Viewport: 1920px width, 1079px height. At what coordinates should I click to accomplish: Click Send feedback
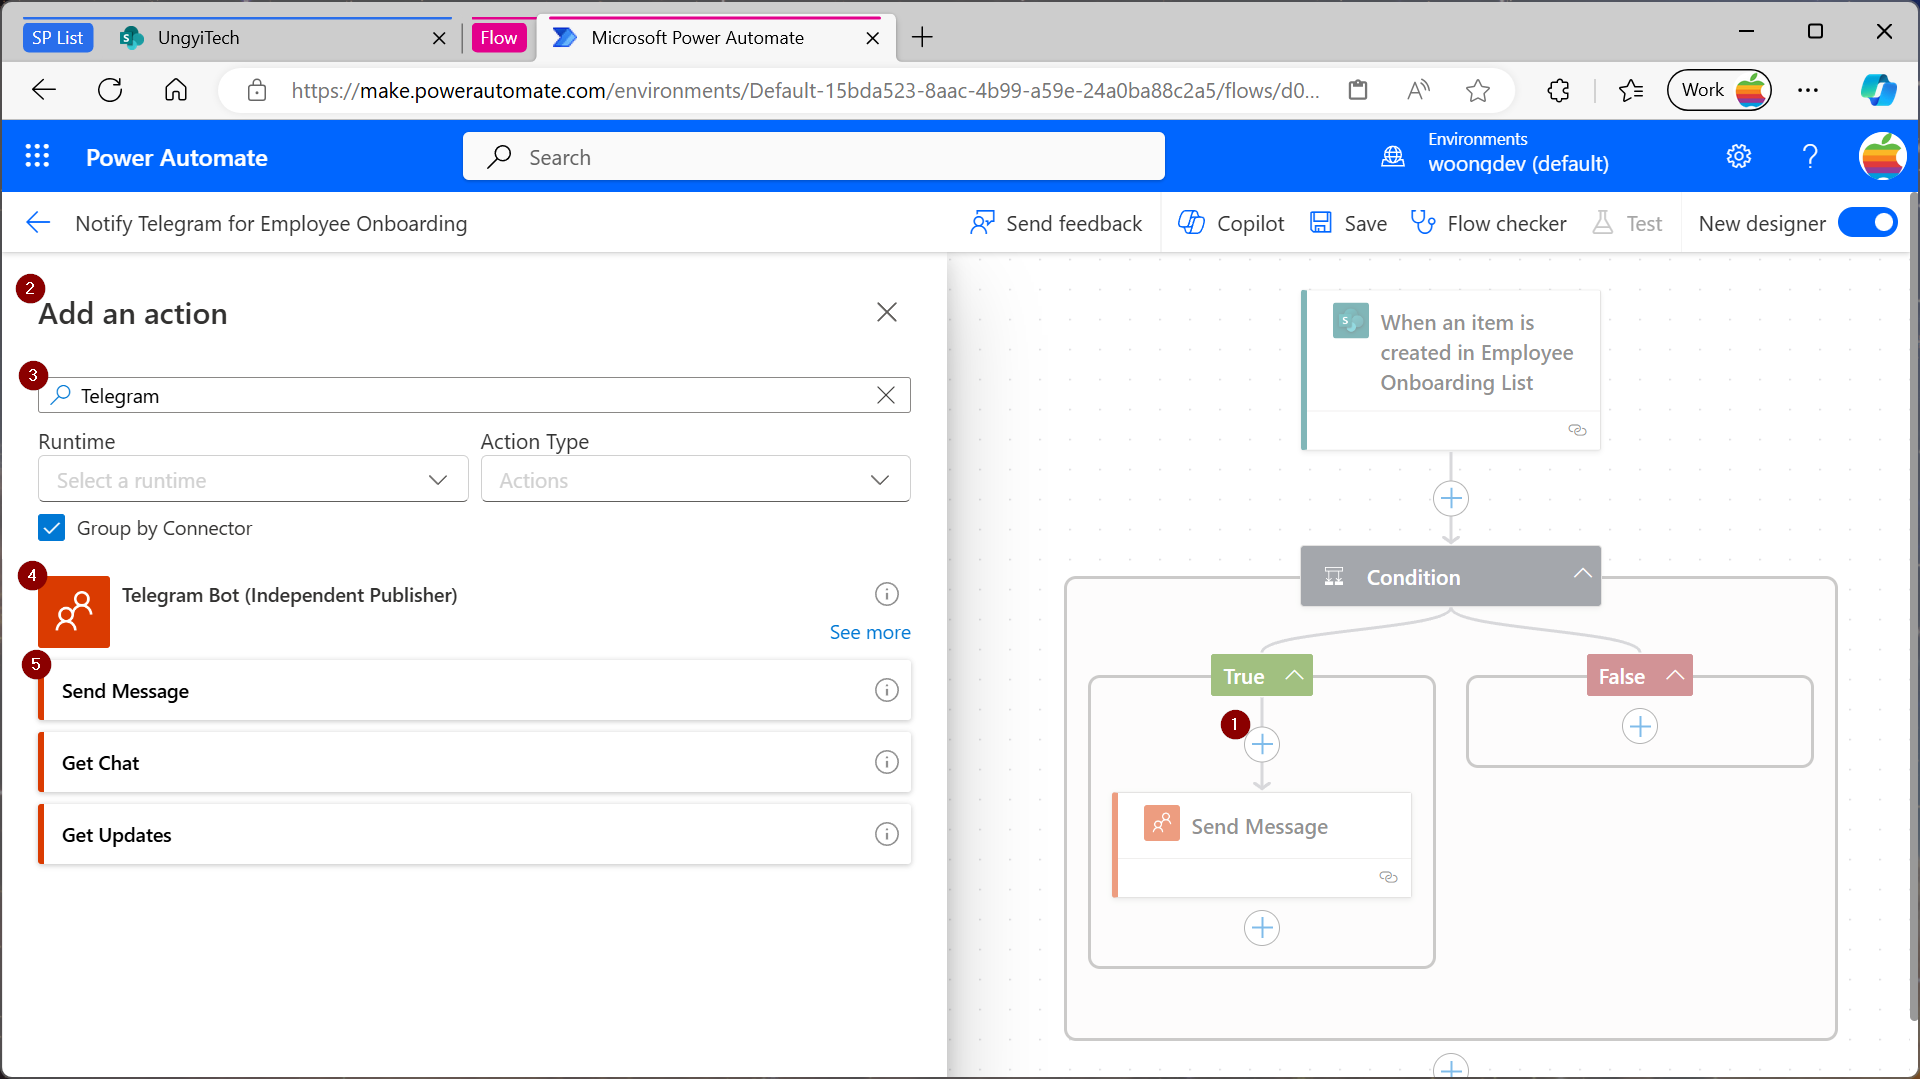pos(1056,223)
